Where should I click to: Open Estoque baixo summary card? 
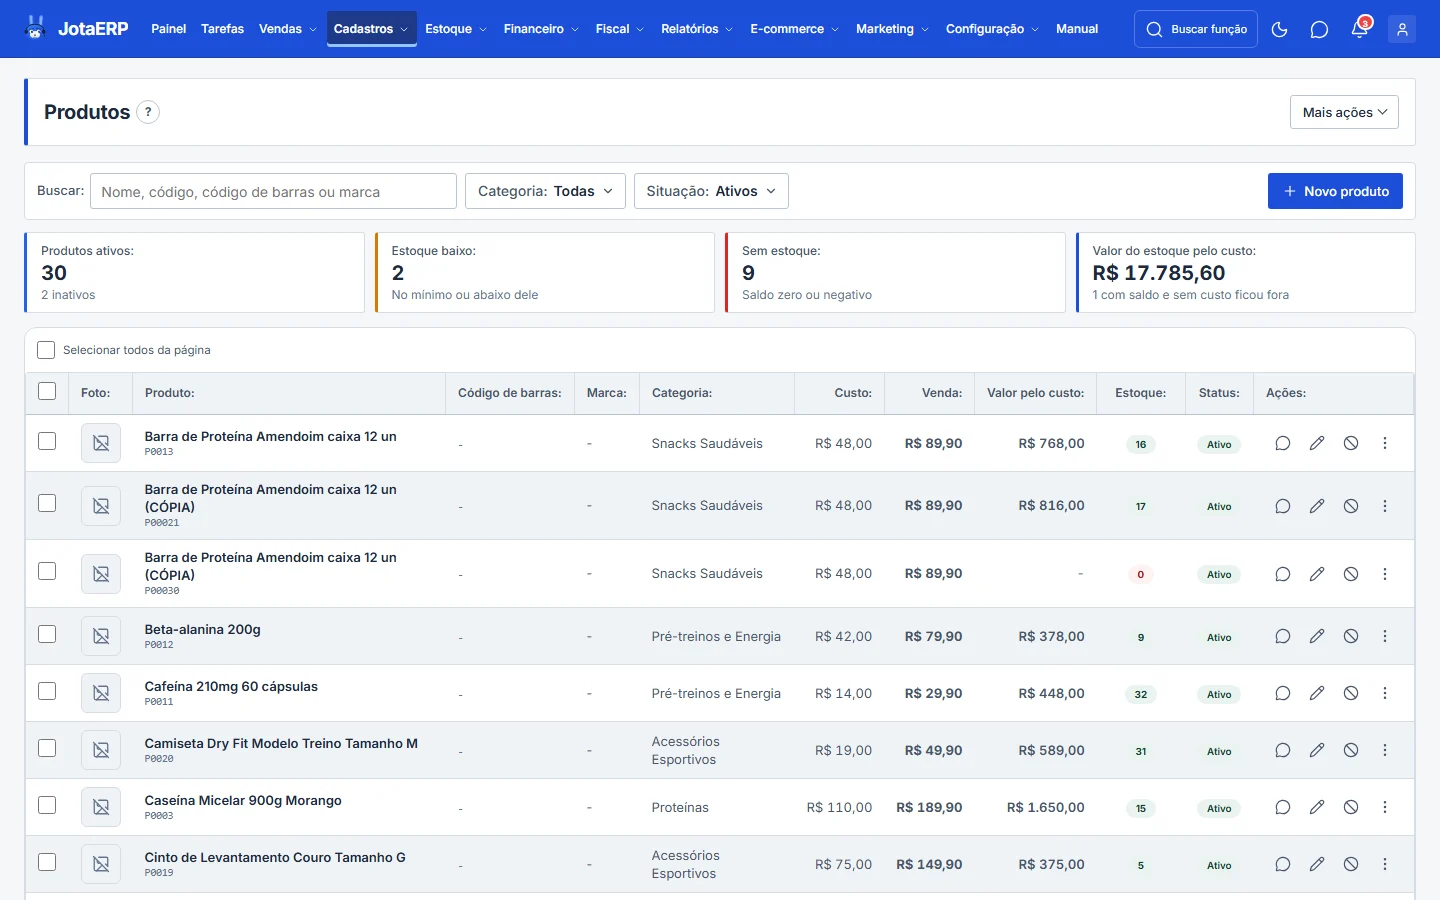[544, 272]
